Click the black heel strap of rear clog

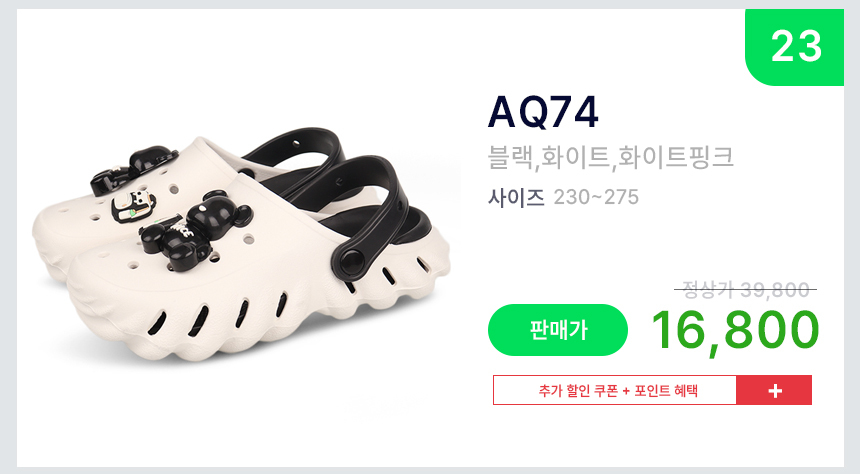pos(296,148)
